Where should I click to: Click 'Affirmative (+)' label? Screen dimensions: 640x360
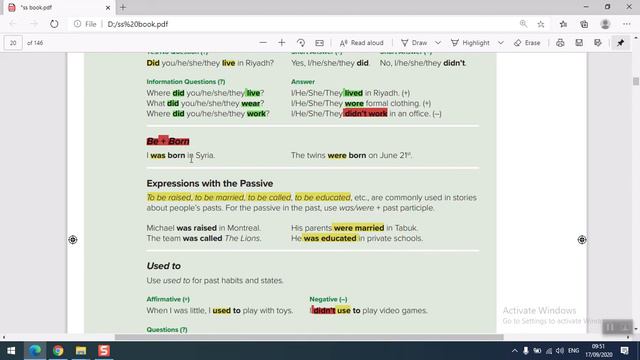click(x=168, y=299)
